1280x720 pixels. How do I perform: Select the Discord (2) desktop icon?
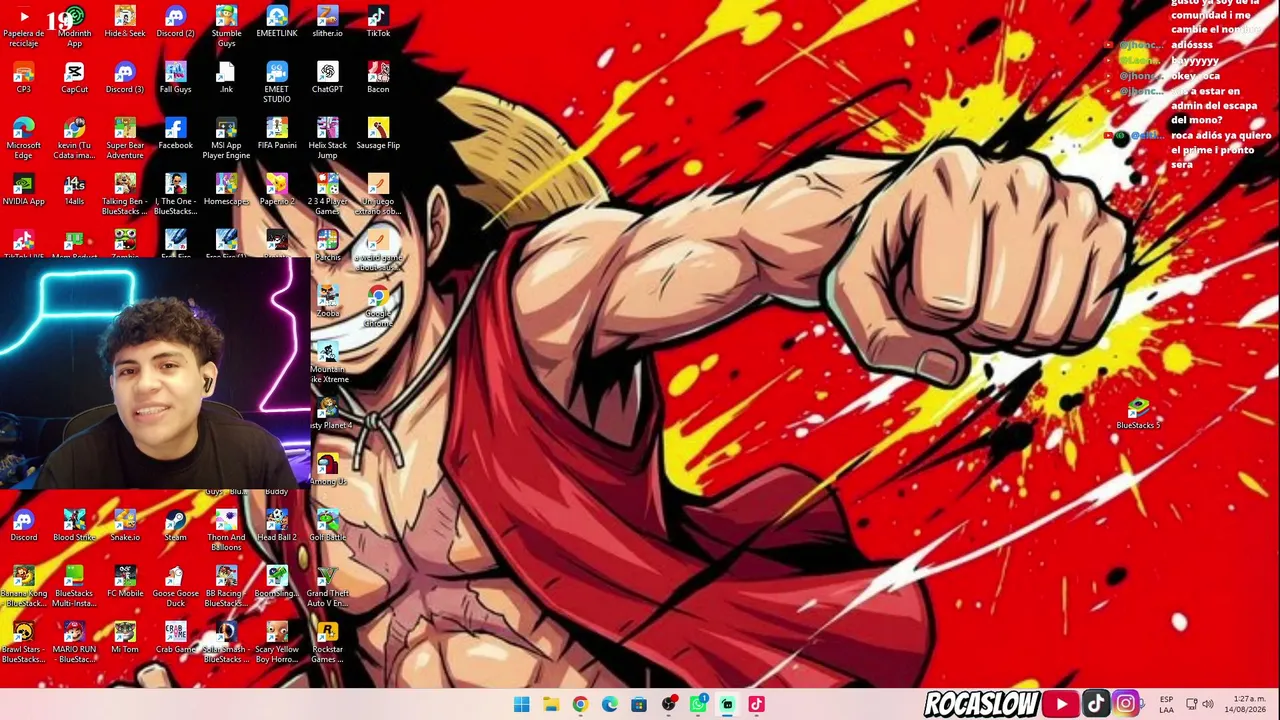click(x=175, y=22)
